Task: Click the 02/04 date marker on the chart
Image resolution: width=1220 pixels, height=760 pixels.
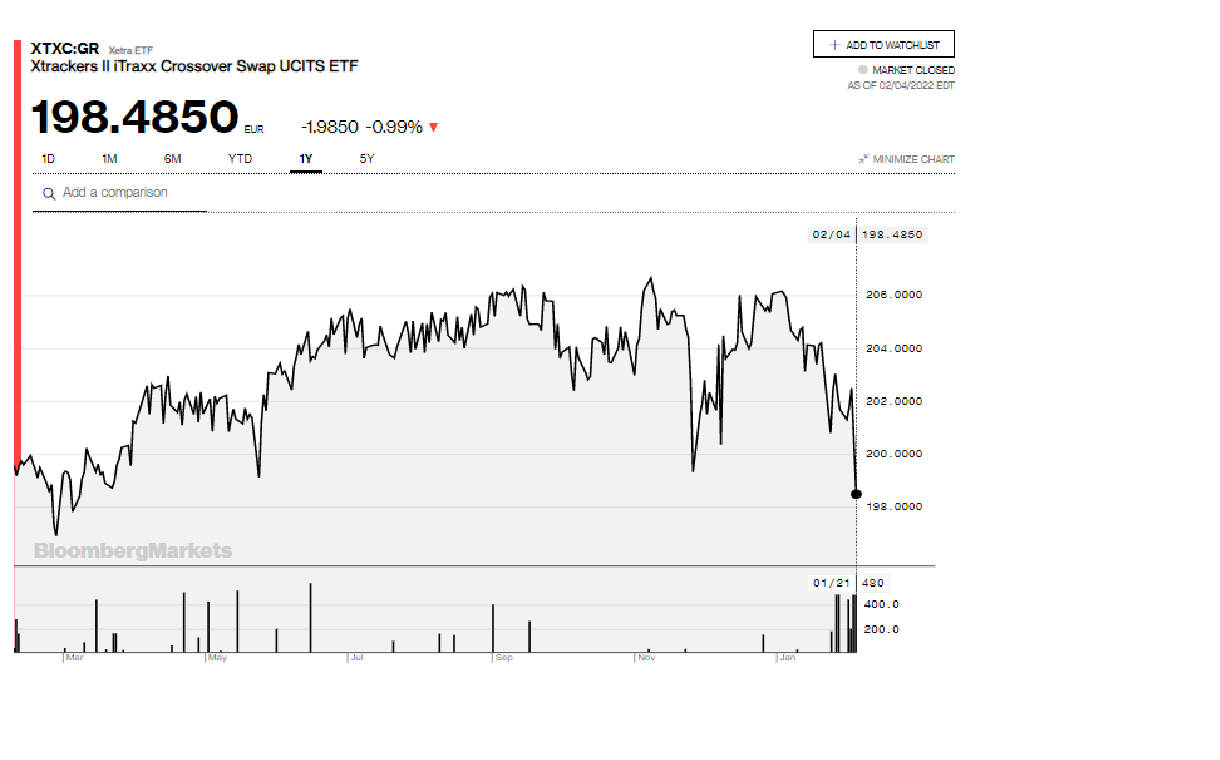Action: 831,235
